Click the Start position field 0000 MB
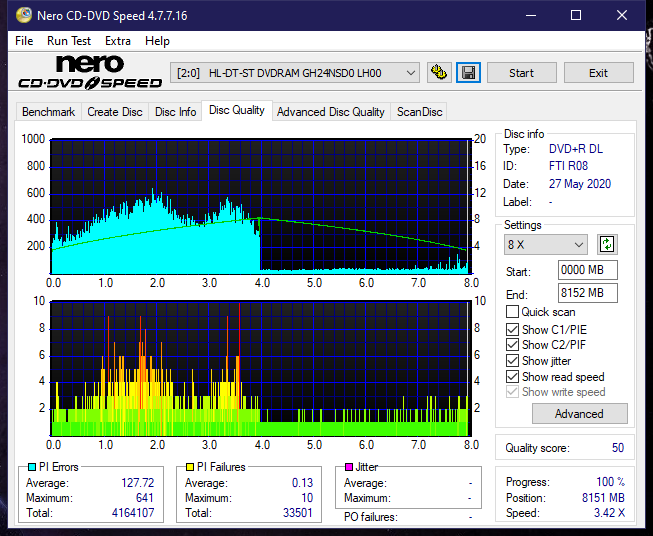Image resolution: width=653 pixels, height=536 pixels. click(x=587, y=270)
